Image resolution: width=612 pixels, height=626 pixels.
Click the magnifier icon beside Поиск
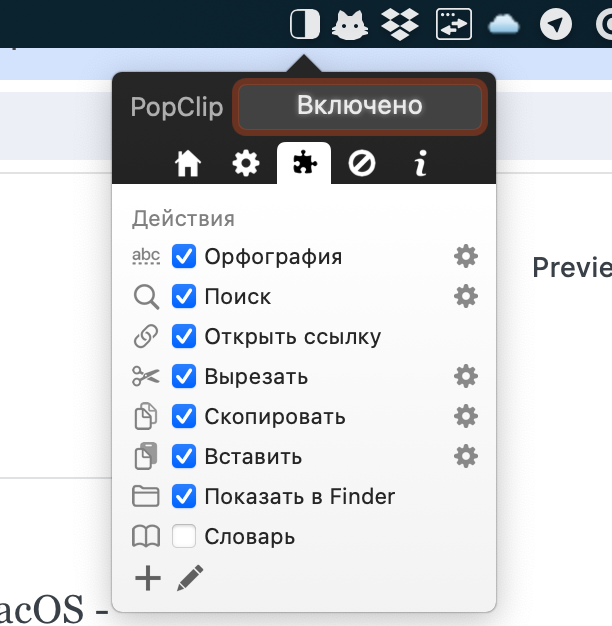(146, 297)
